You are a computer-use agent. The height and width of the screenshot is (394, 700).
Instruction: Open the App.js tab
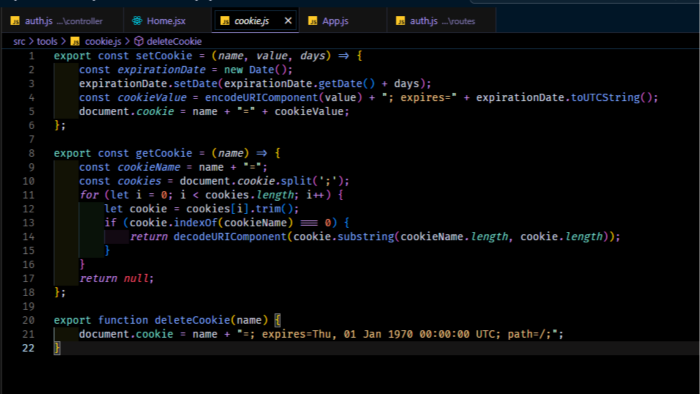click(335, 21)
